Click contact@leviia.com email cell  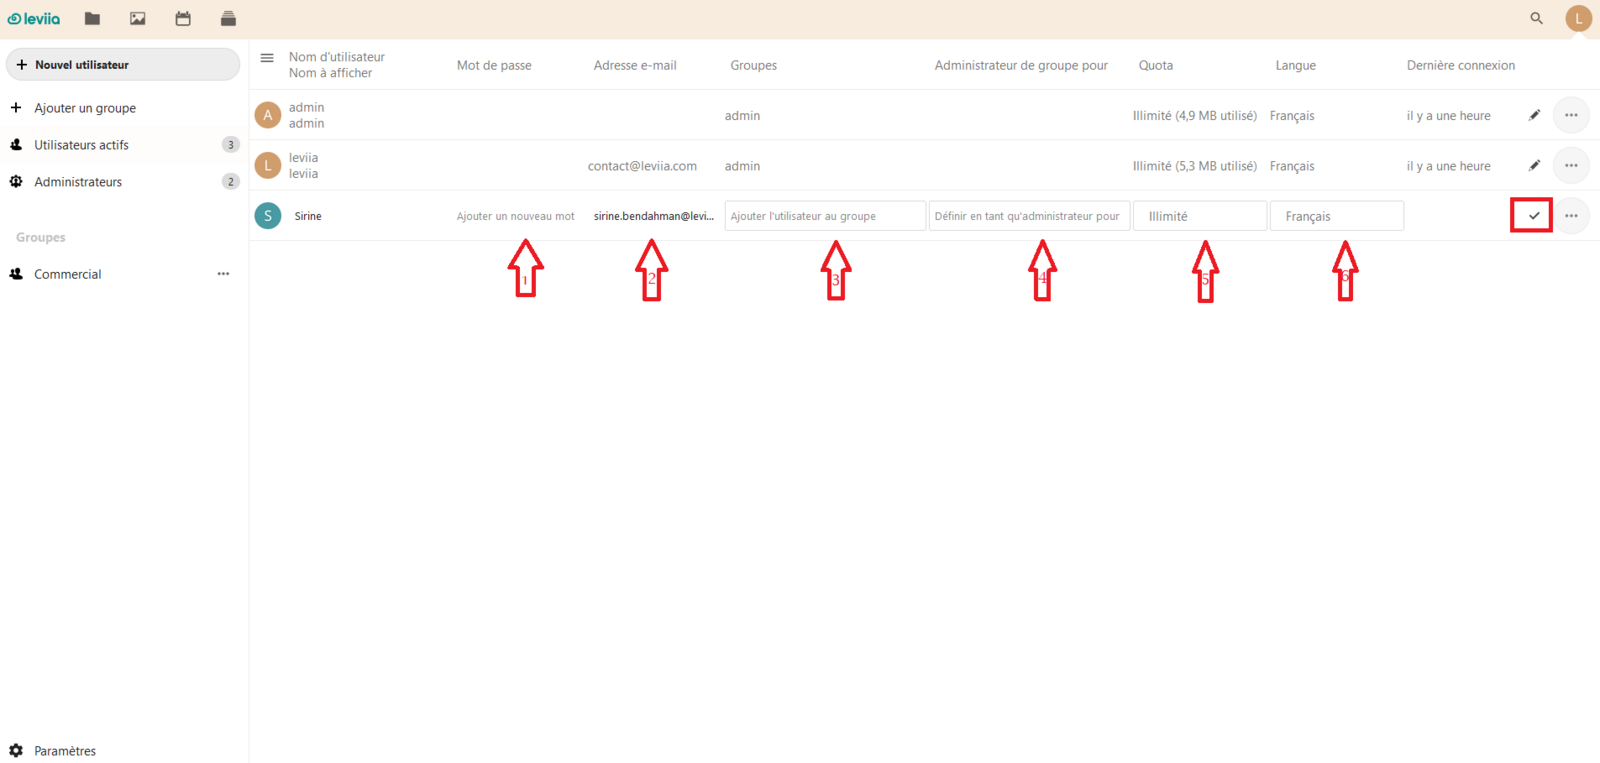pyautogui.click(x=642, y=166)
